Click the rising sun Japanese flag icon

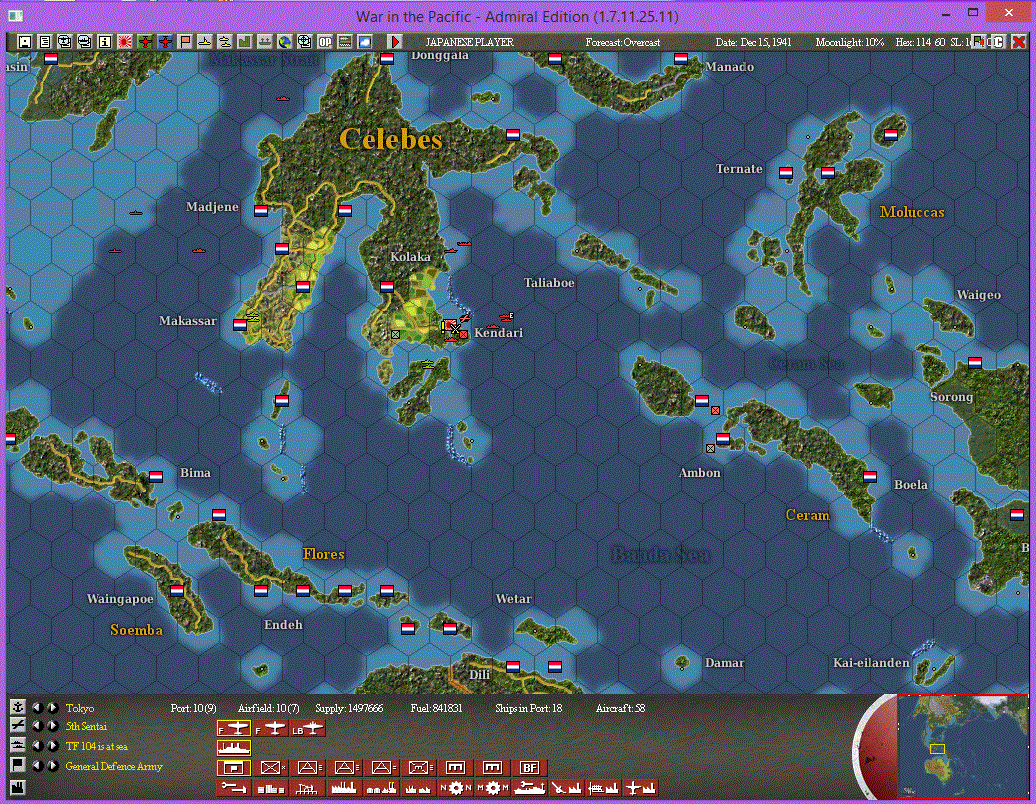point(125,42)
